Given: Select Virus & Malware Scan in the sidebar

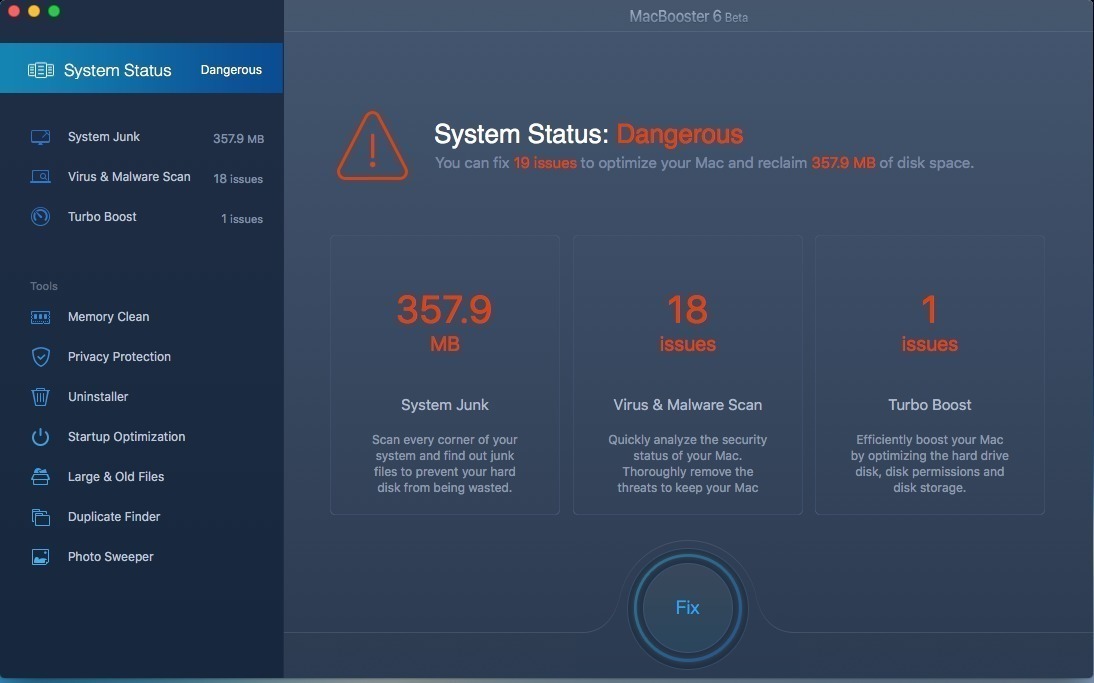Looking at the screenshot, I should click(x=142, y=177).
